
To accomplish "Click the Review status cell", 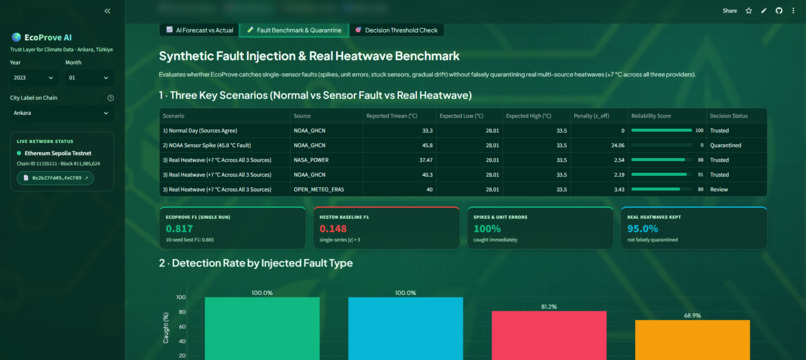I will pos(737,189).
